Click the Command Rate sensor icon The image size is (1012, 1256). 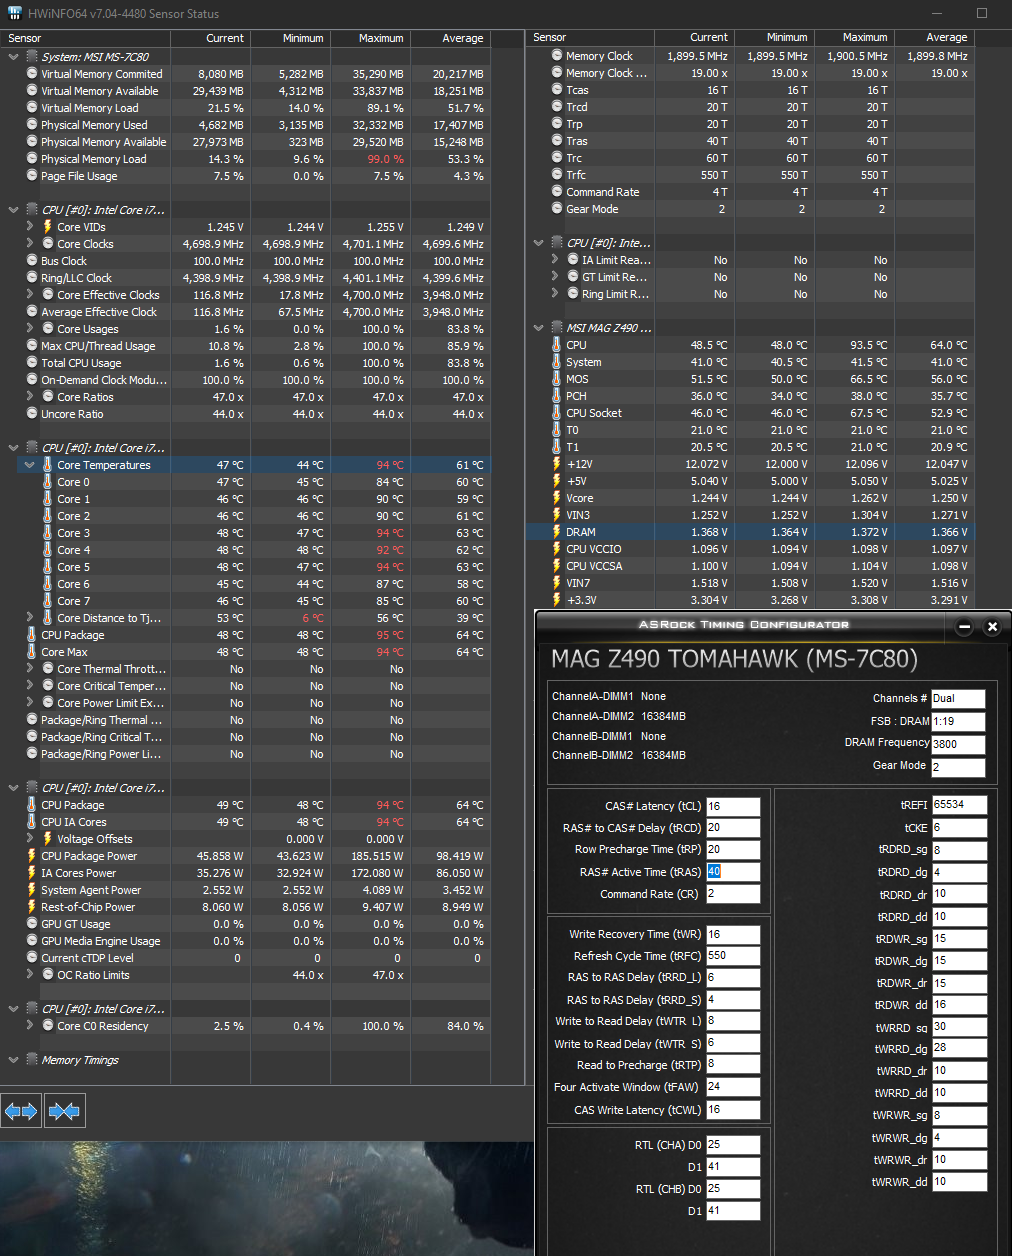(557, 192)
